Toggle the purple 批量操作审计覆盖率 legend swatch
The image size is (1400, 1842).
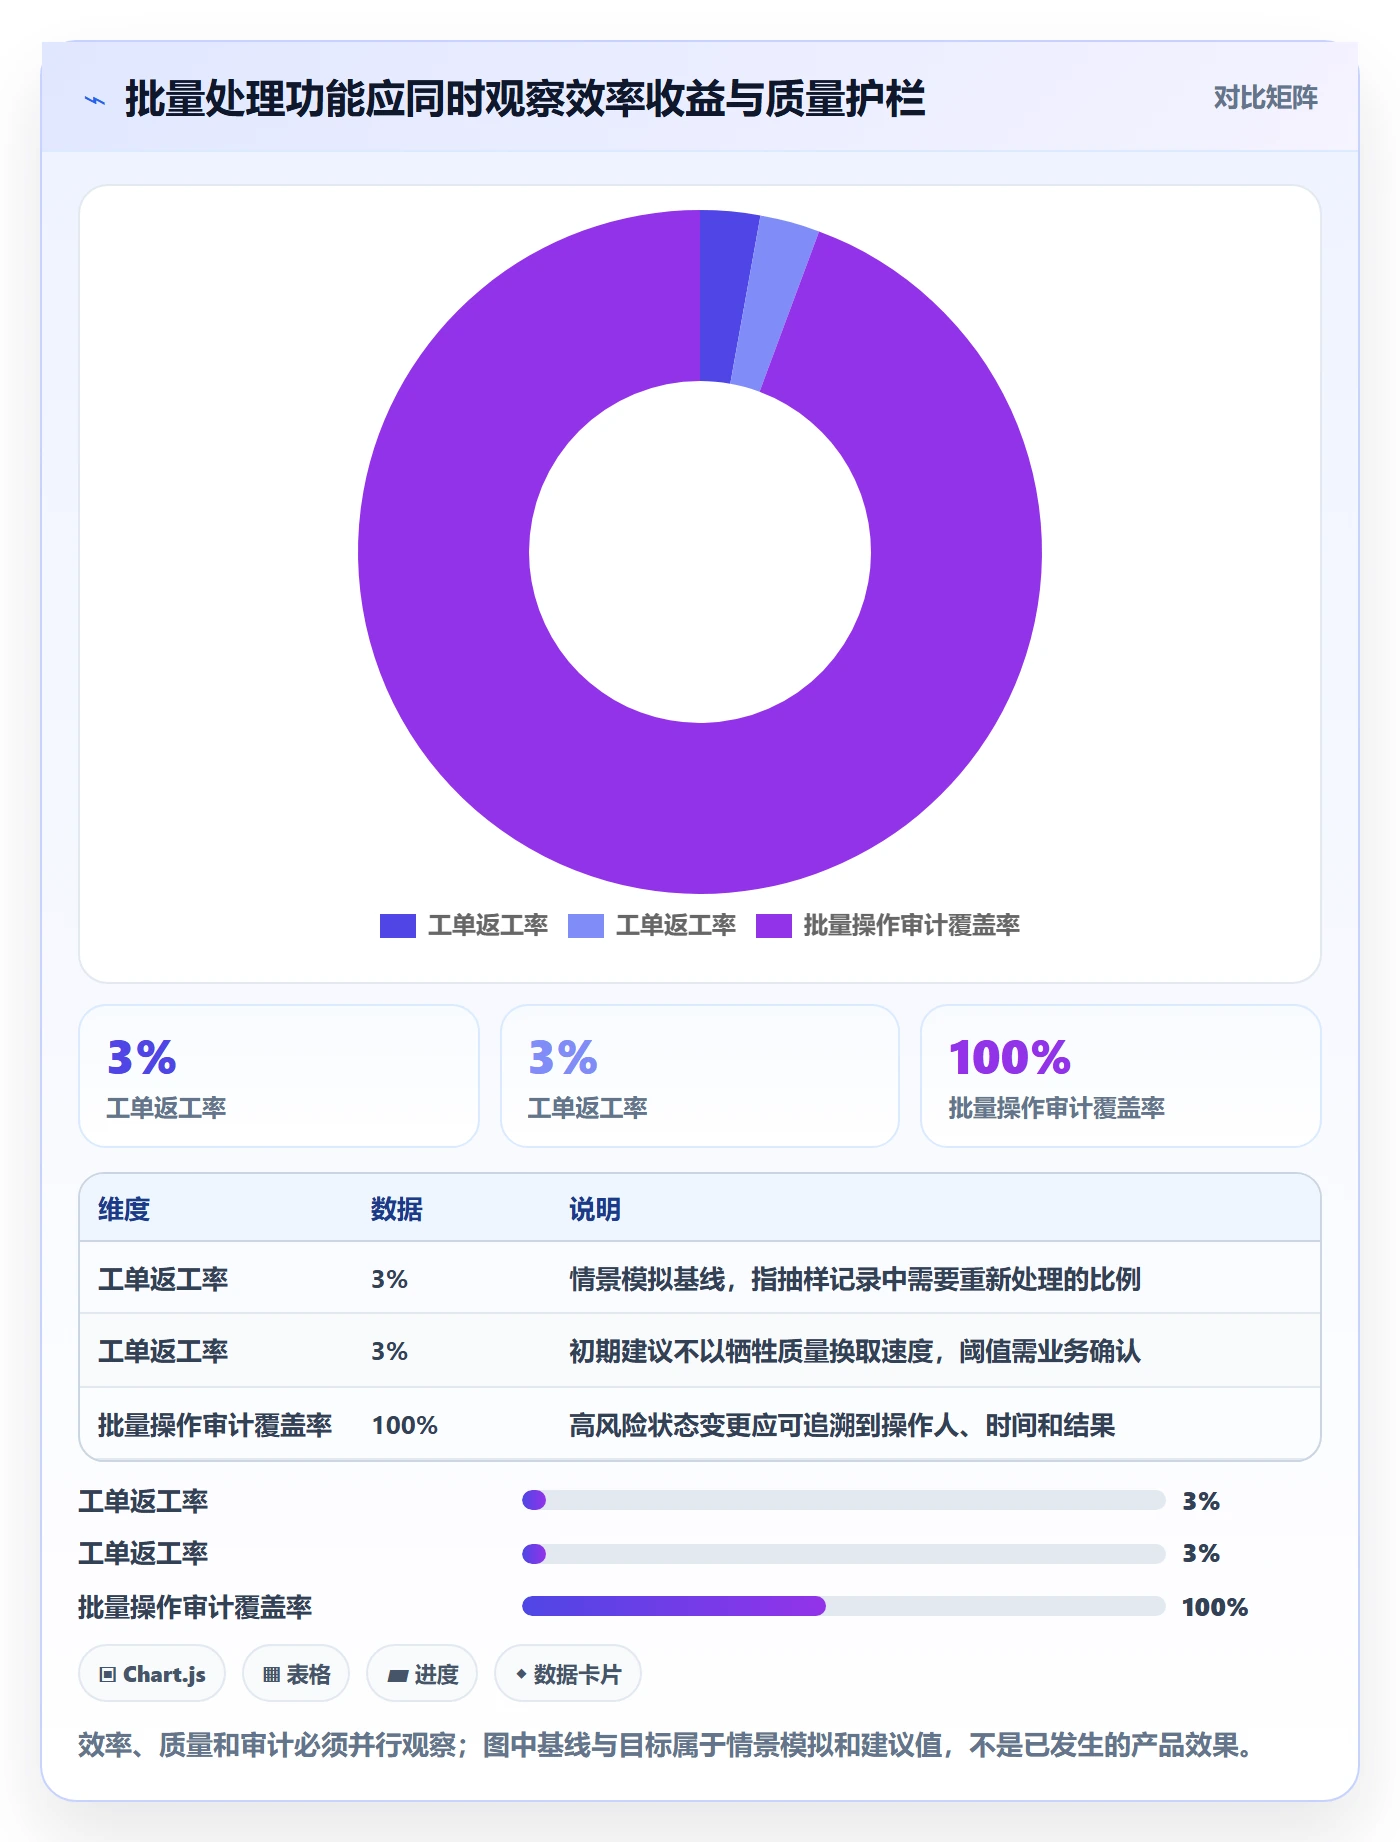point(773,925)
